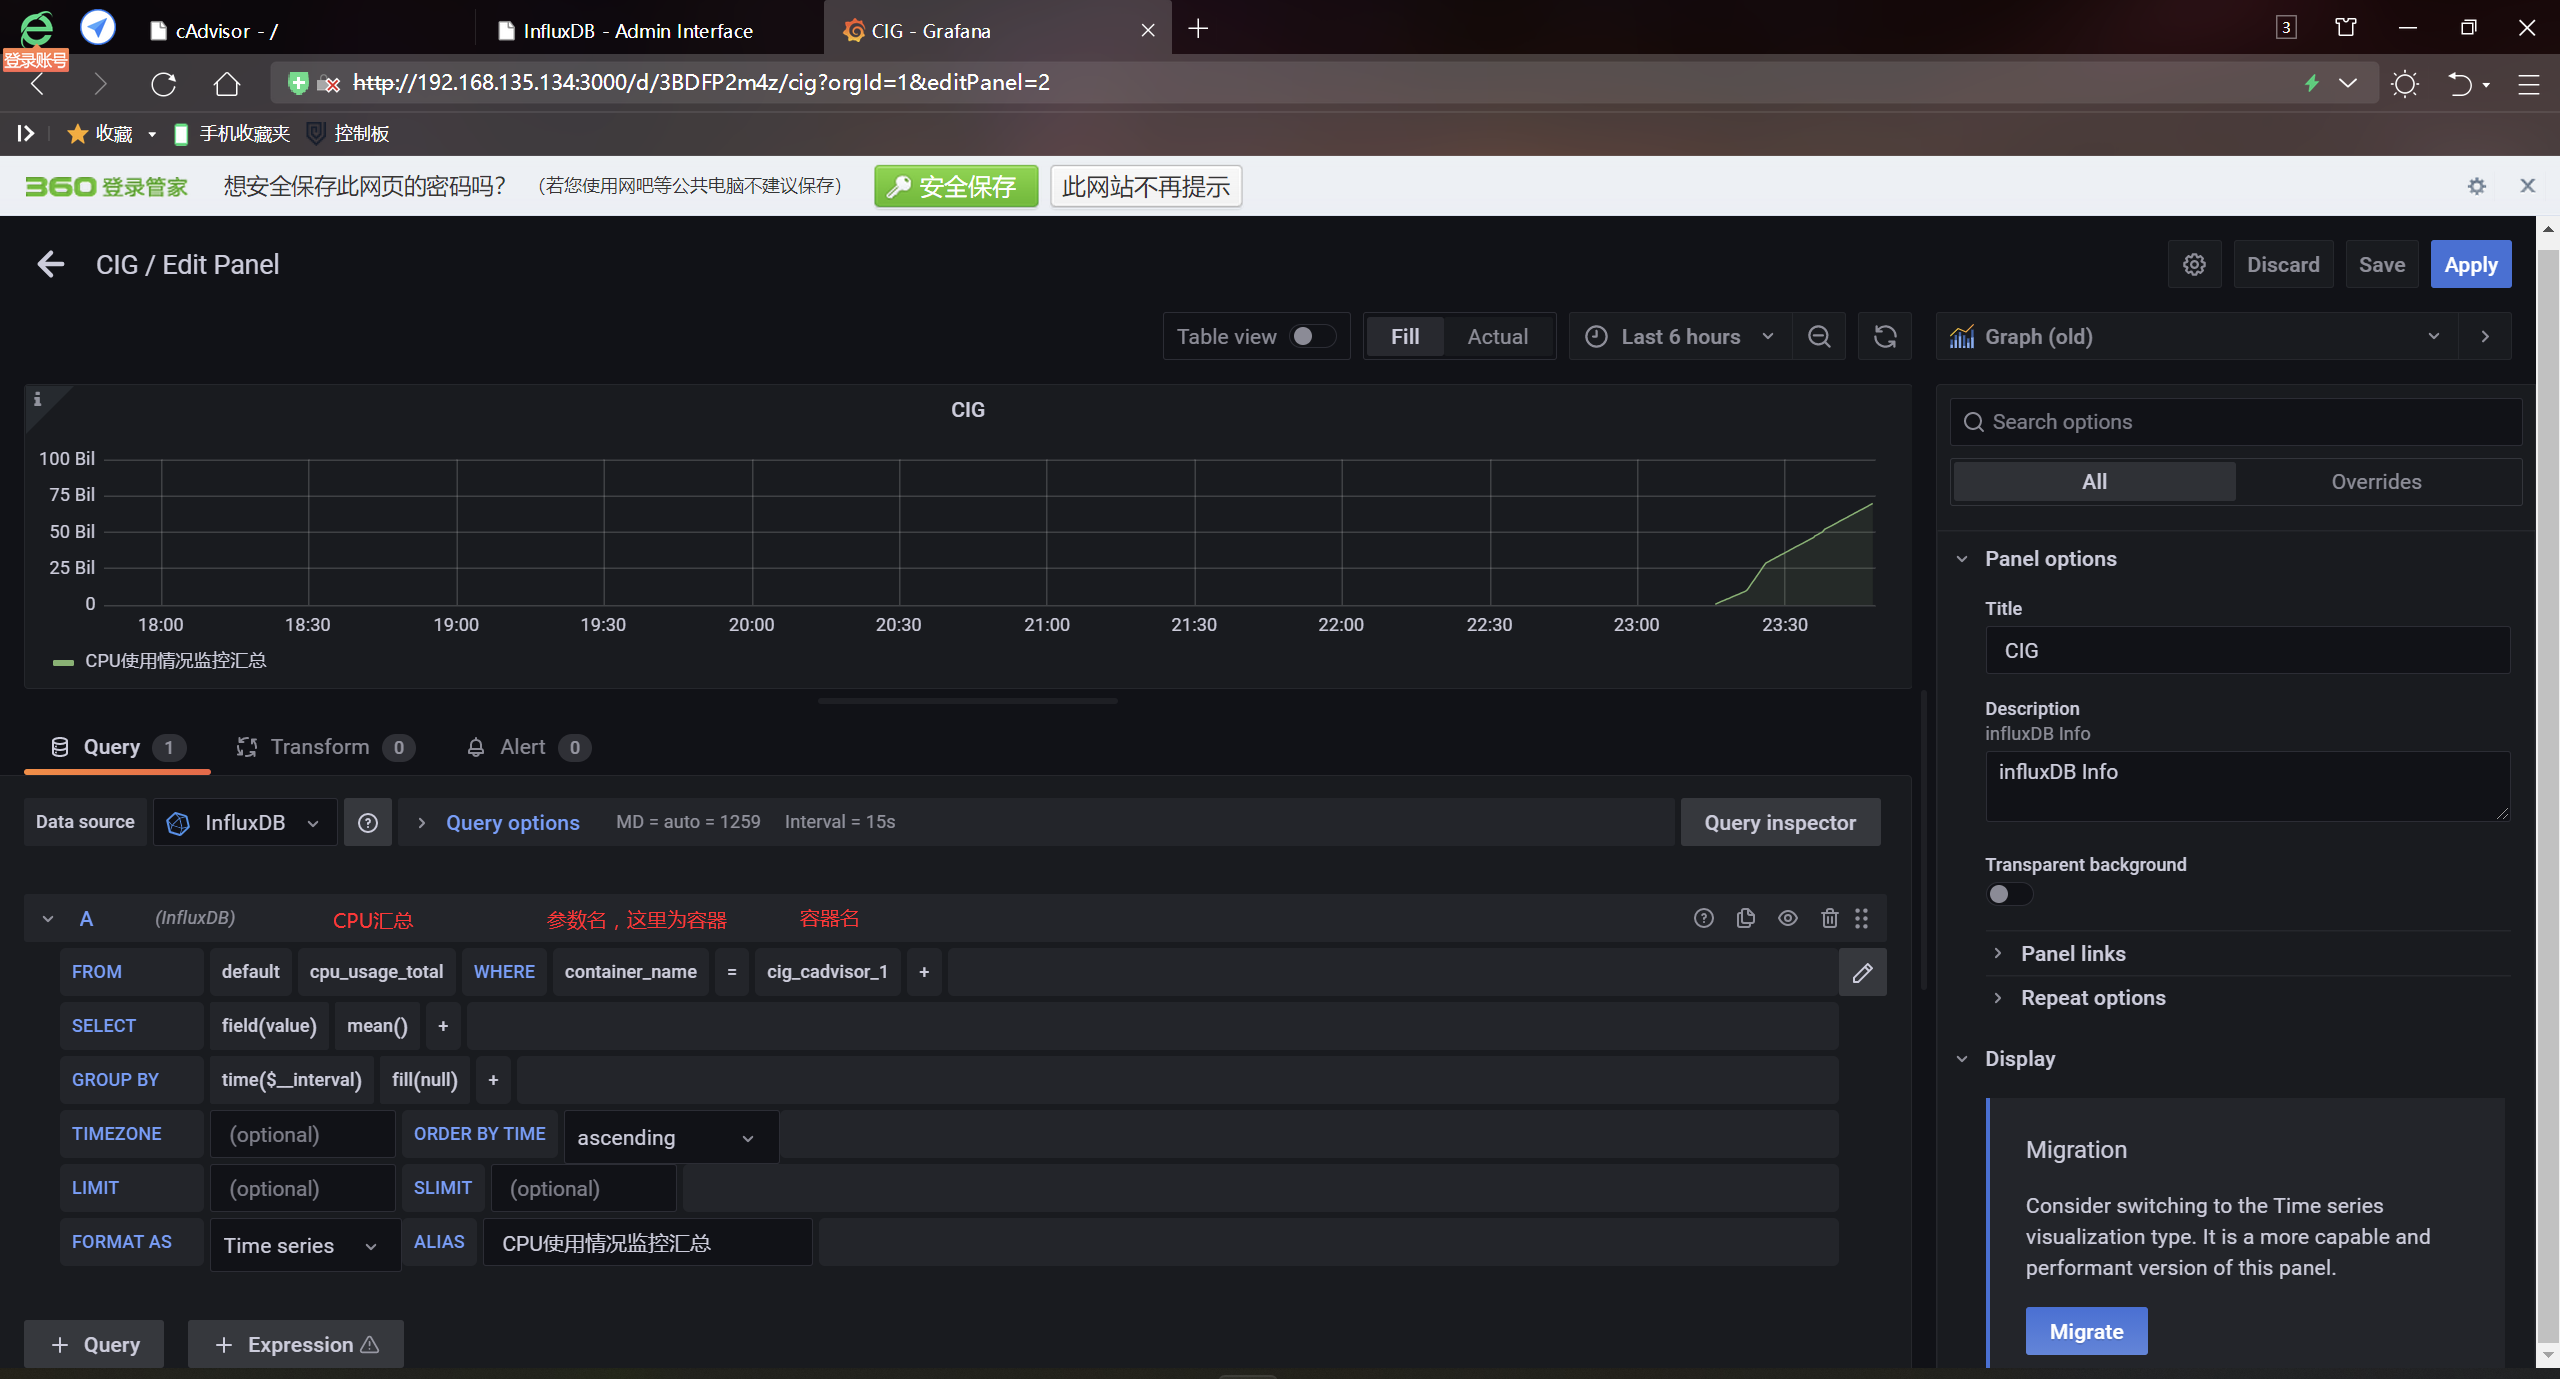Click the Discard button
Image resolution: width=2560 pixels, height=1379 pixels.
(2283, 264)
